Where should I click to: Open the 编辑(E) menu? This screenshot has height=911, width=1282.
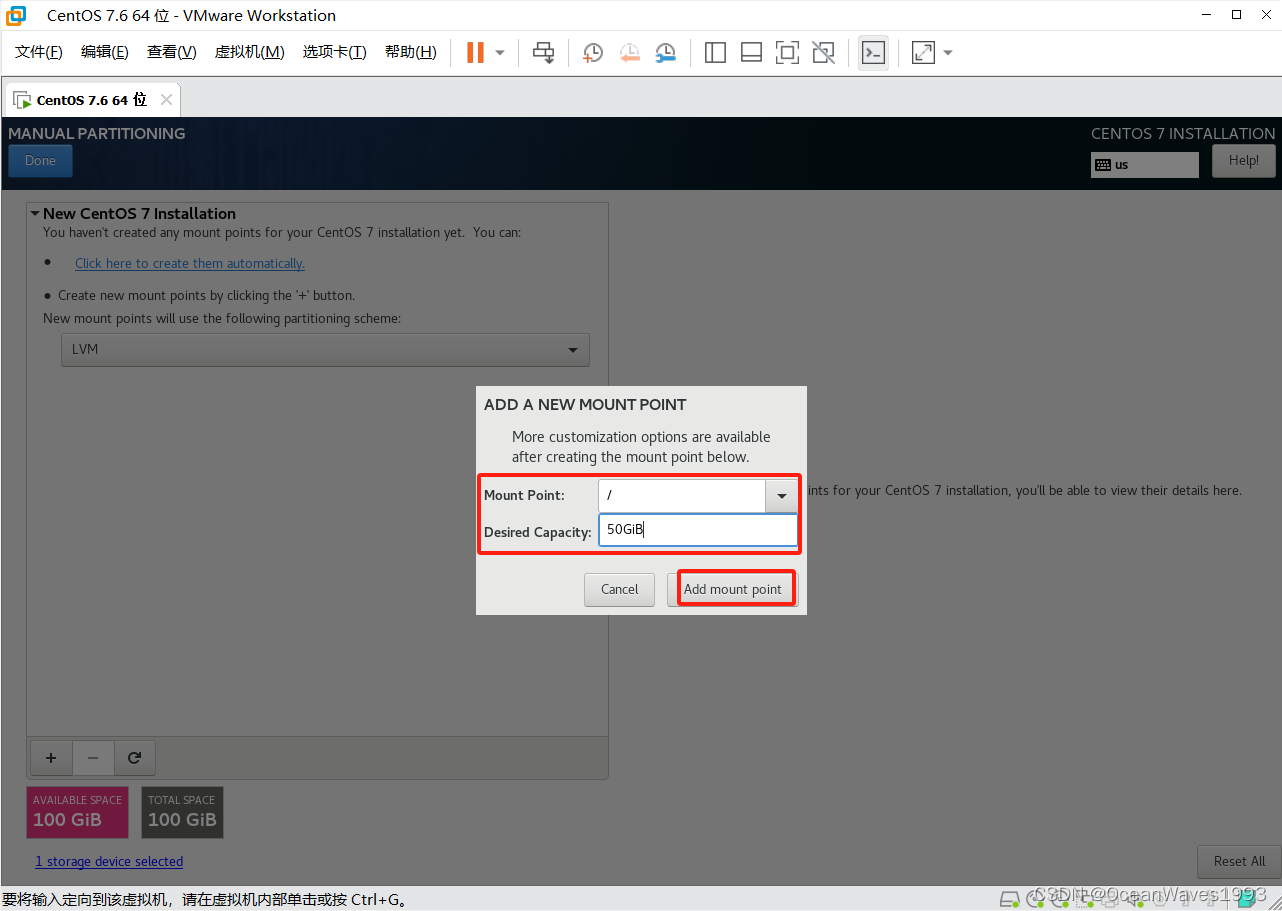coord(105,52)
